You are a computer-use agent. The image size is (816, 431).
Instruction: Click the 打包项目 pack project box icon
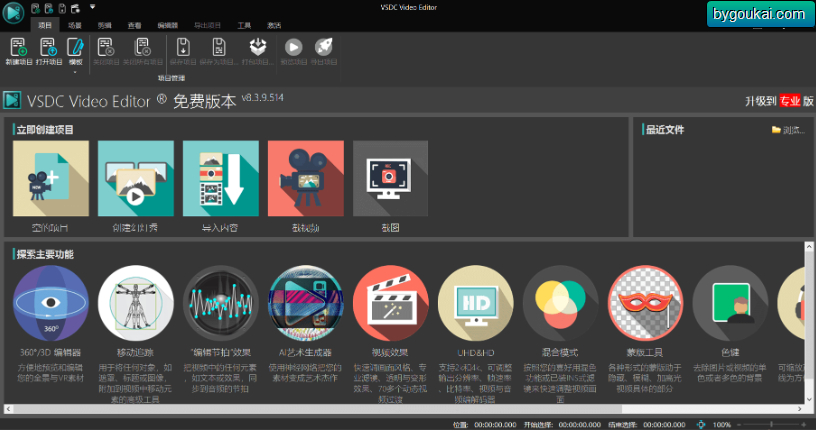point(258,47)
